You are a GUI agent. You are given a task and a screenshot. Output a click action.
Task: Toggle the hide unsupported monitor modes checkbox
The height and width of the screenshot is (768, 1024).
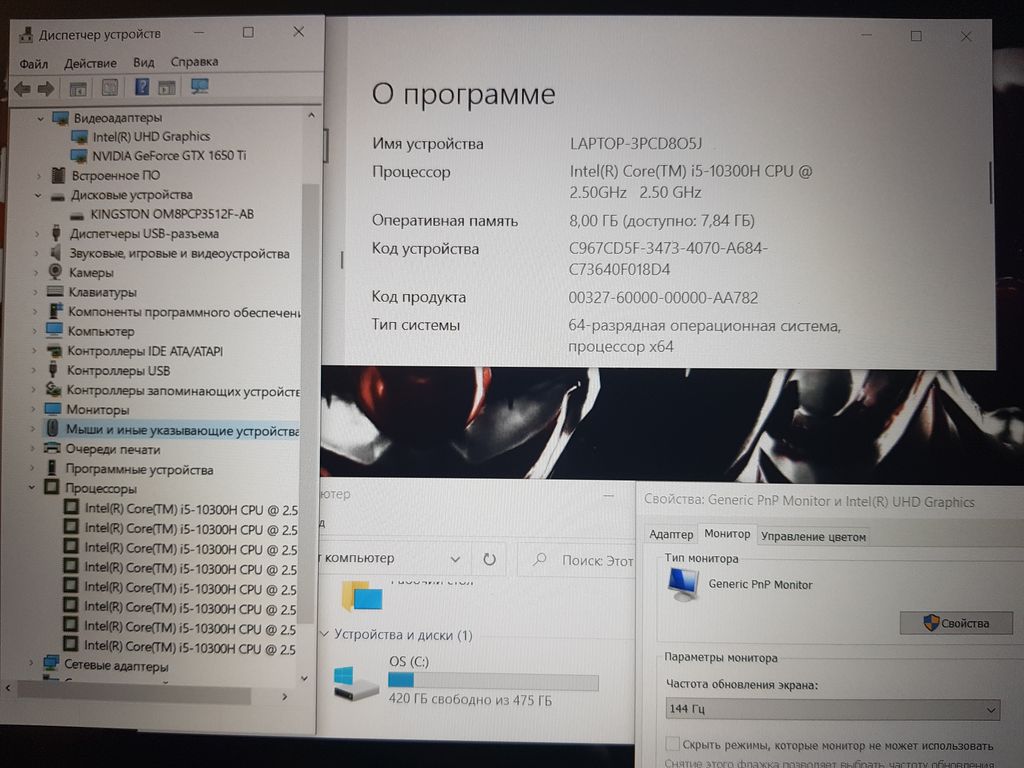click(x=673, y=745)
